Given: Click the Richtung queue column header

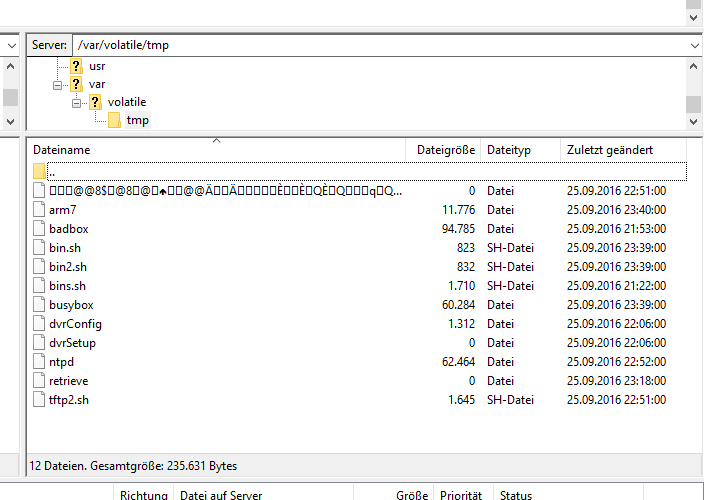Looking at the screenshot, I should point(143,494).
